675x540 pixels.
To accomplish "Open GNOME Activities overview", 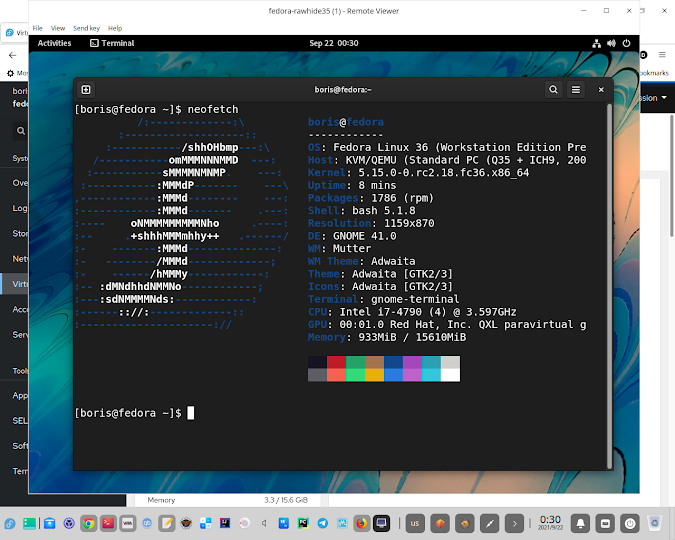I will 54,43.
